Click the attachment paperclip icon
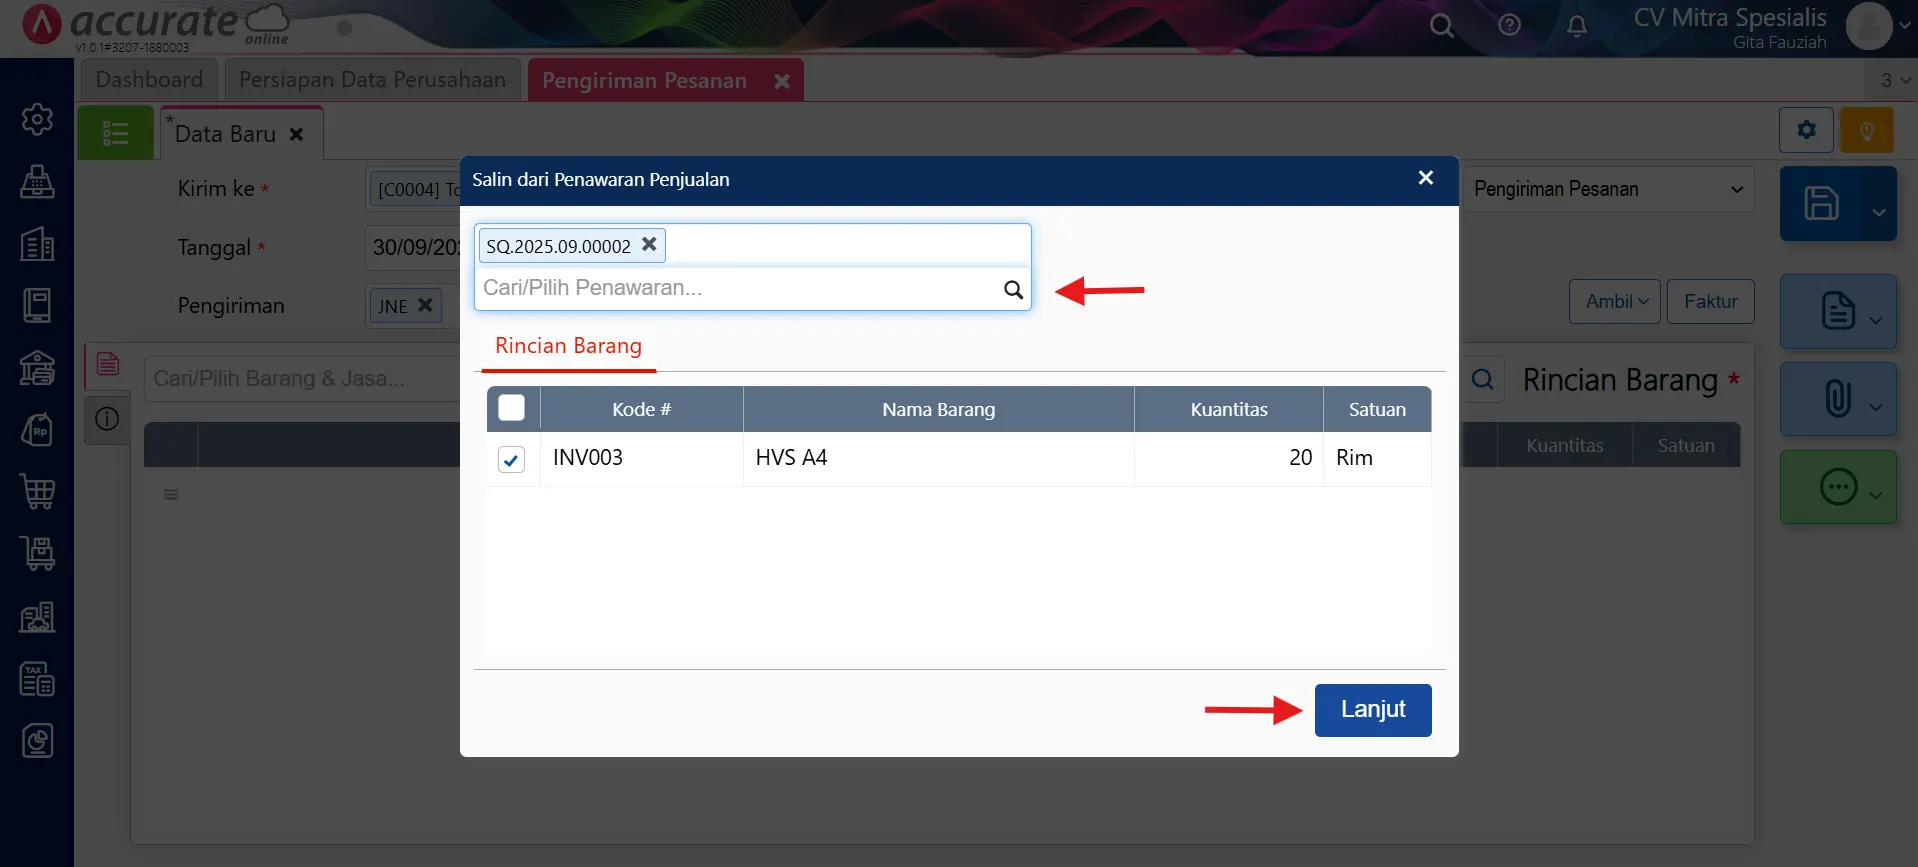This screenshot has height=867, width=1918. point(1837,399)
